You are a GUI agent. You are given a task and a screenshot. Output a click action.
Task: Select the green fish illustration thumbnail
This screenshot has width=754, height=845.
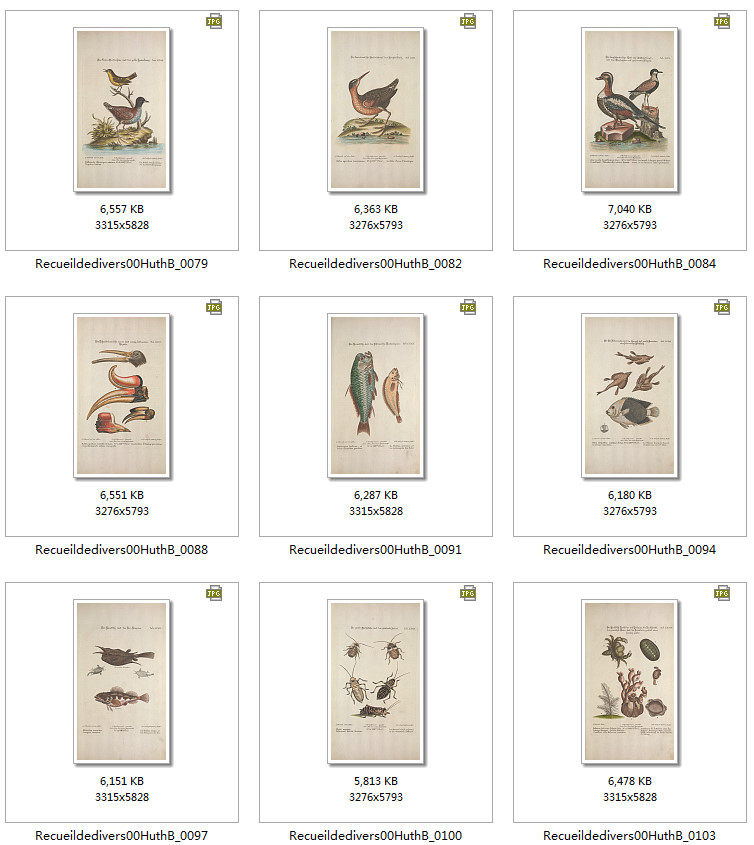coord(376,396)
